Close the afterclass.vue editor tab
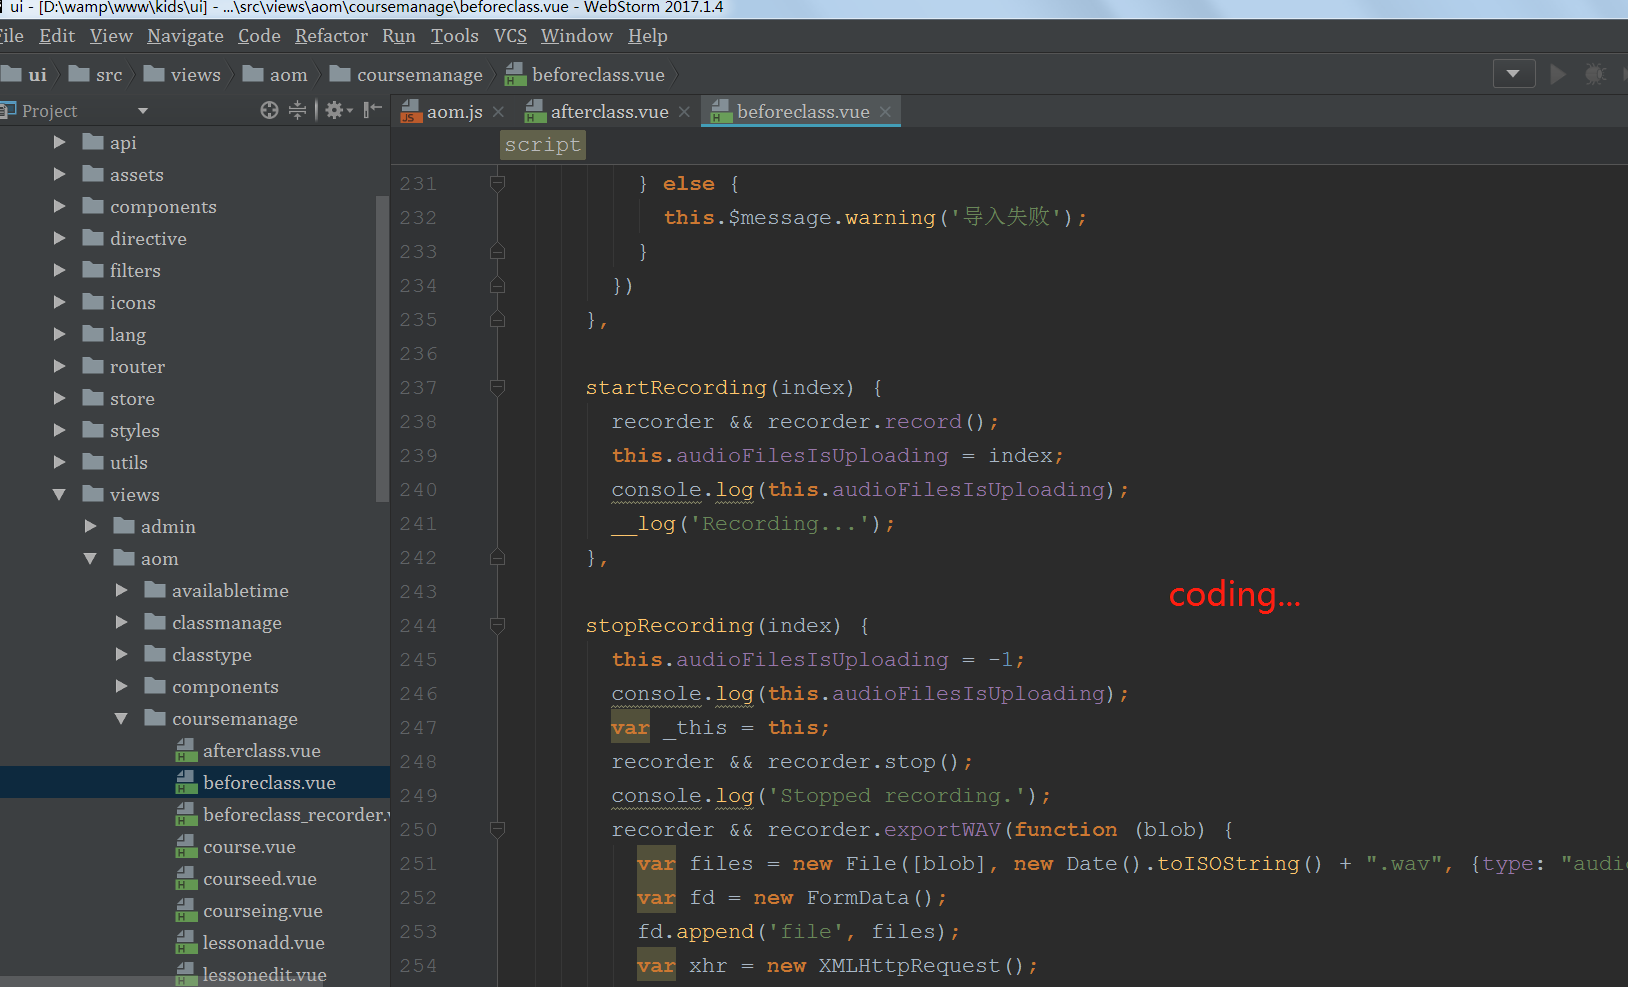Image resolution: width=1628 pixels, height=987 pixels. point(684,112)
